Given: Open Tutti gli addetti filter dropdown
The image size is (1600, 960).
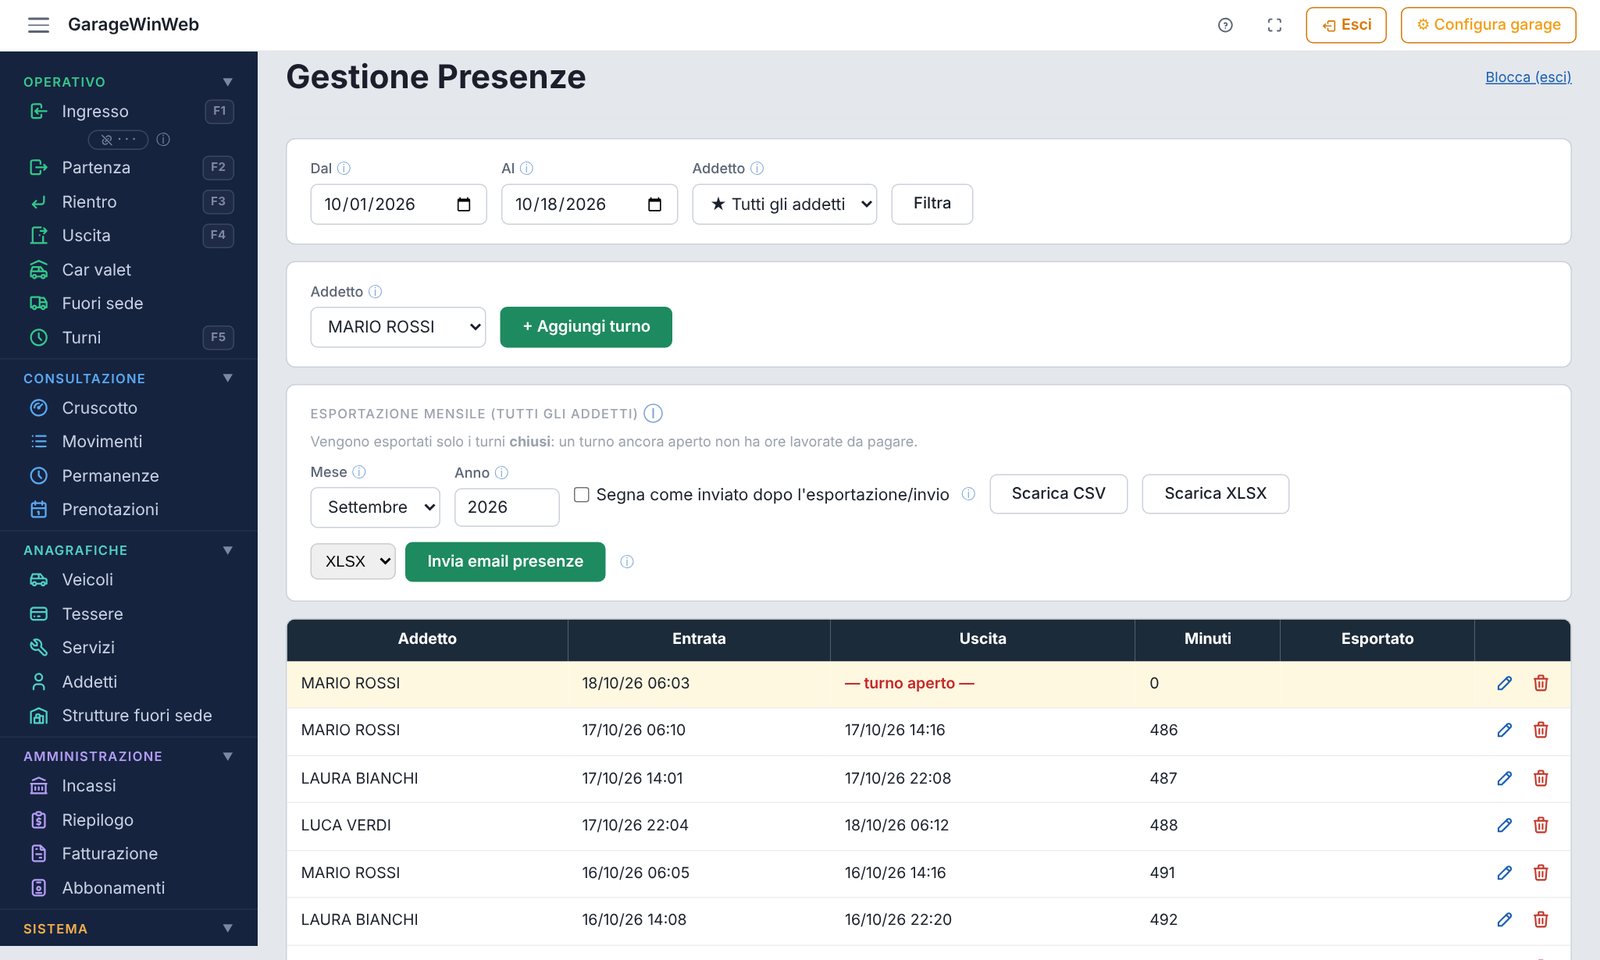Looking at the screenshot, I should tap(785, 204).
